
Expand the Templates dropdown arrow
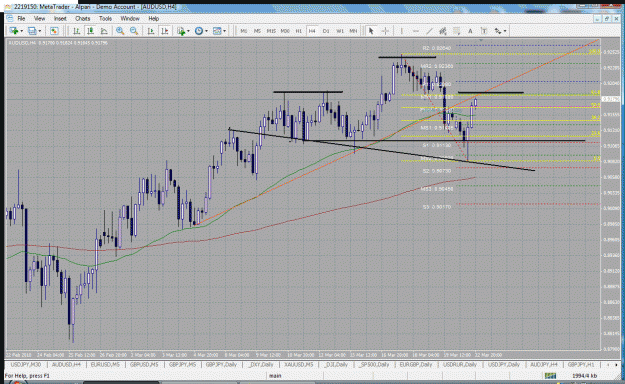pos(224,31)
